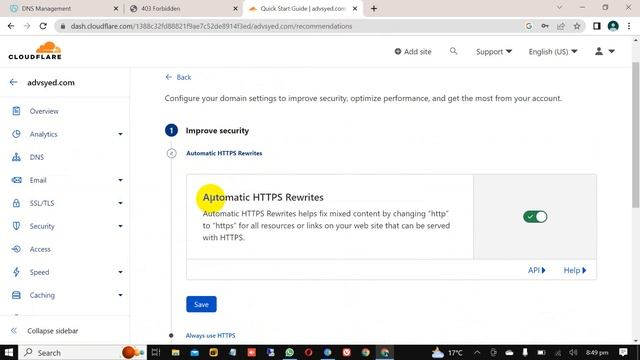The width and height of the screenshot is (640, 360).
Task: Open the Chrome profile avatar
Action: (x=613, y=26)
